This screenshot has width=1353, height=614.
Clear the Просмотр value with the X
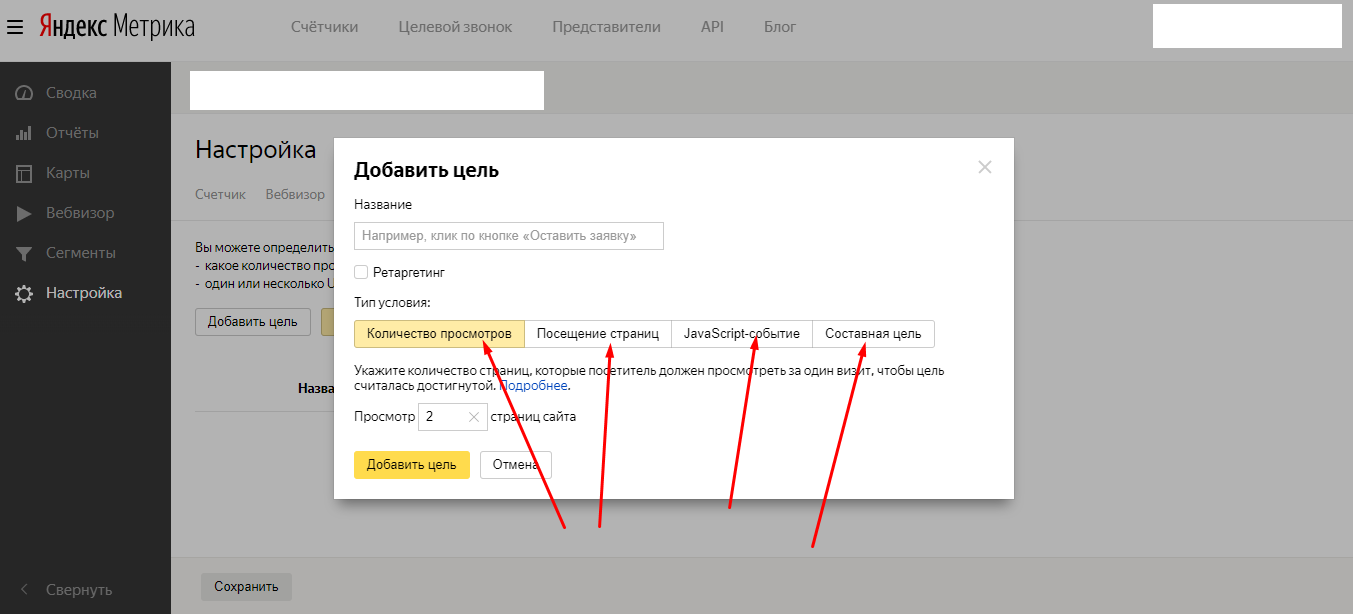(474, 417)
